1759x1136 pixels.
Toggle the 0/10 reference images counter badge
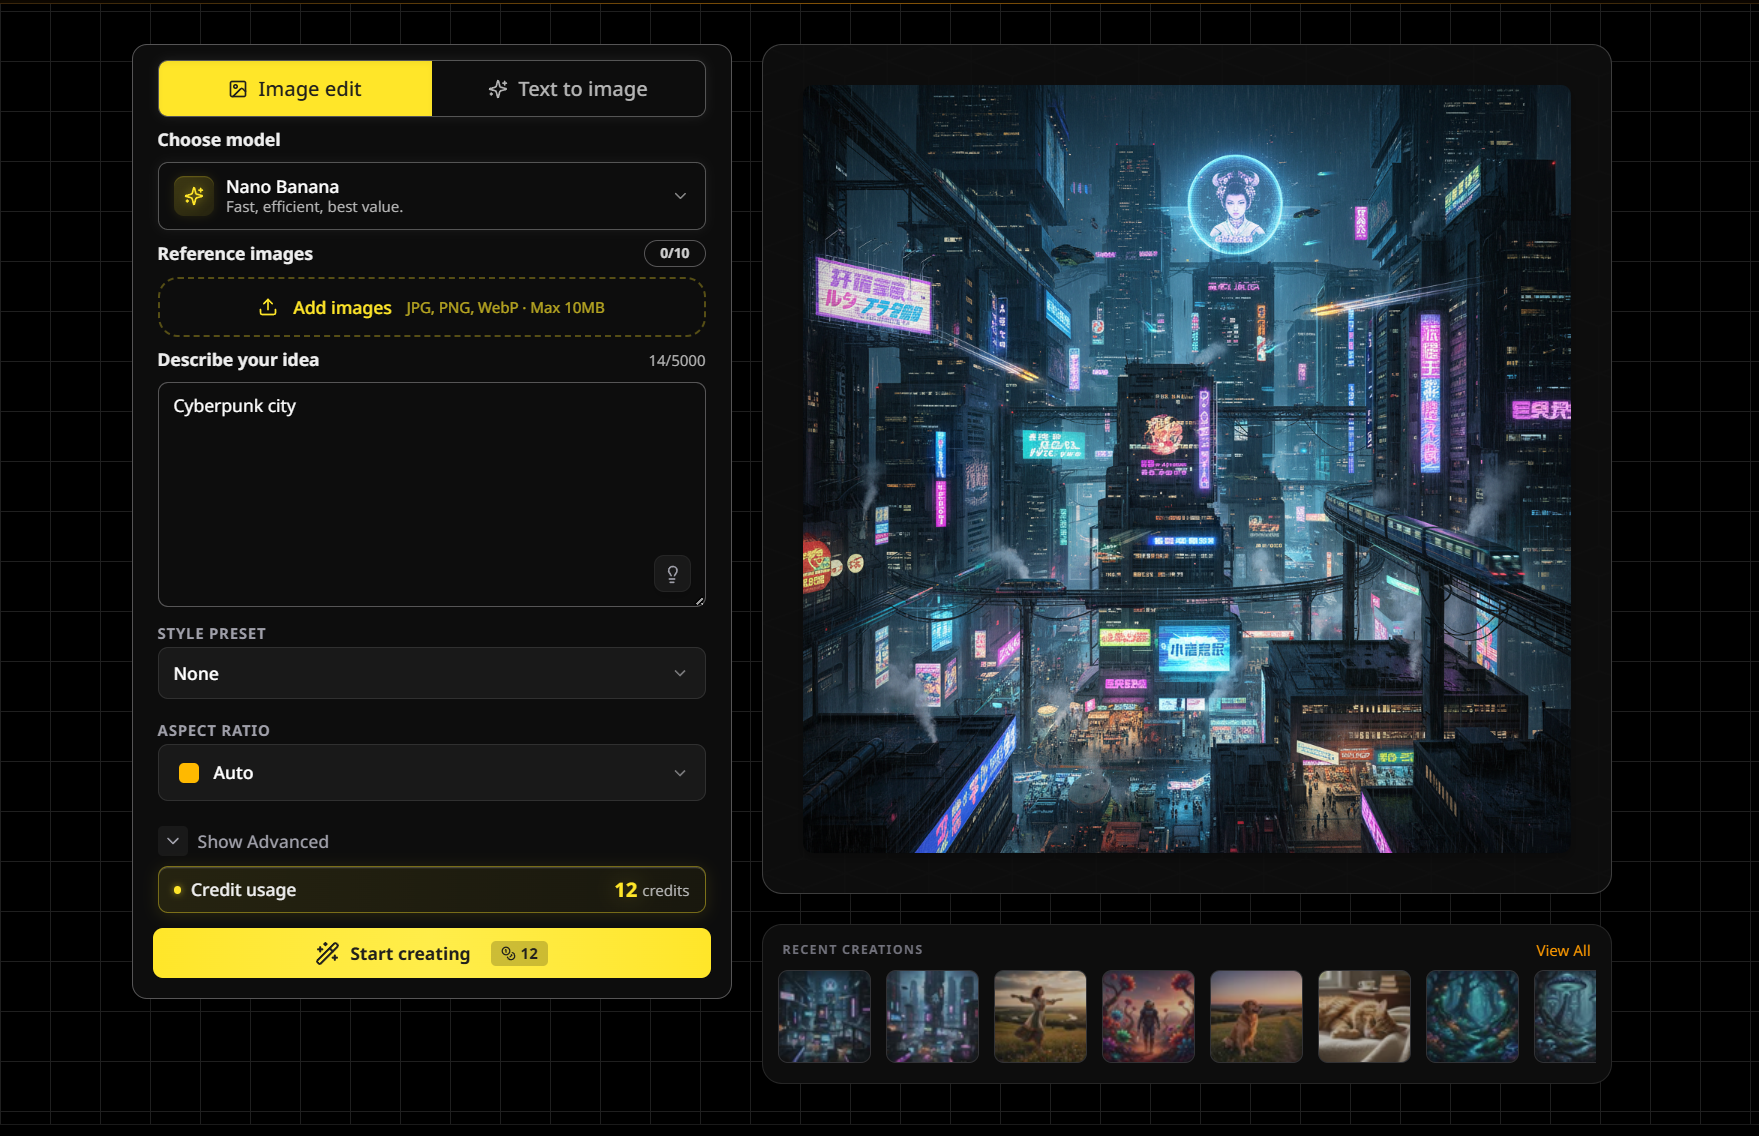(674, 253)
